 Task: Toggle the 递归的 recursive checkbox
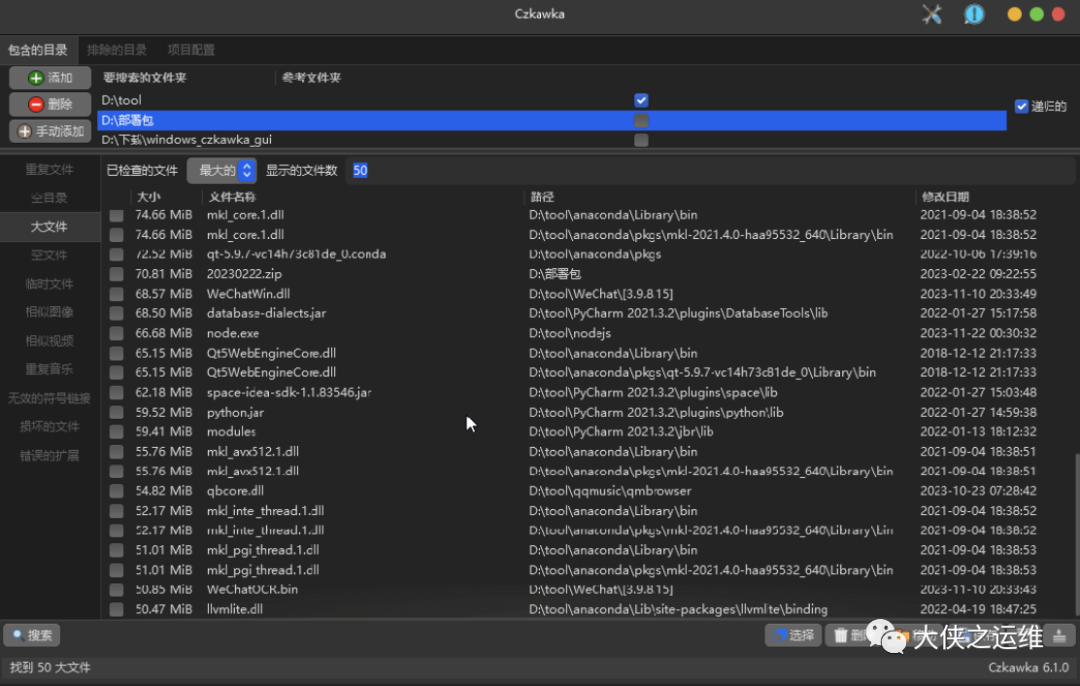pos(1021,106)
